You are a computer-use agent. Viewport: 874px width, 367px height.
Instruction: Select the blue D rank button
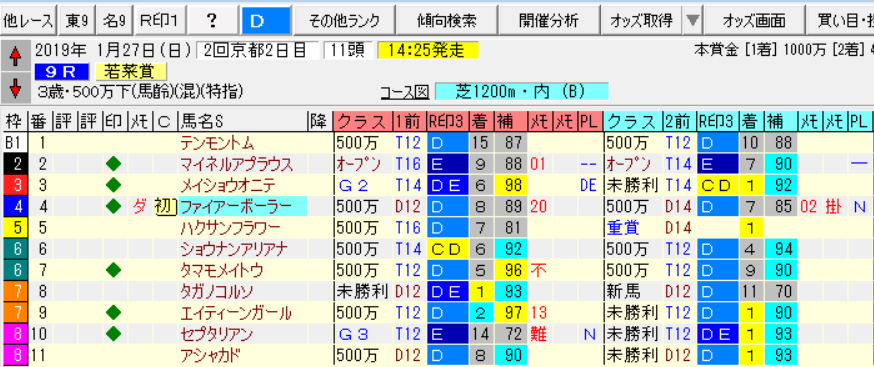(x=266, y=21)
